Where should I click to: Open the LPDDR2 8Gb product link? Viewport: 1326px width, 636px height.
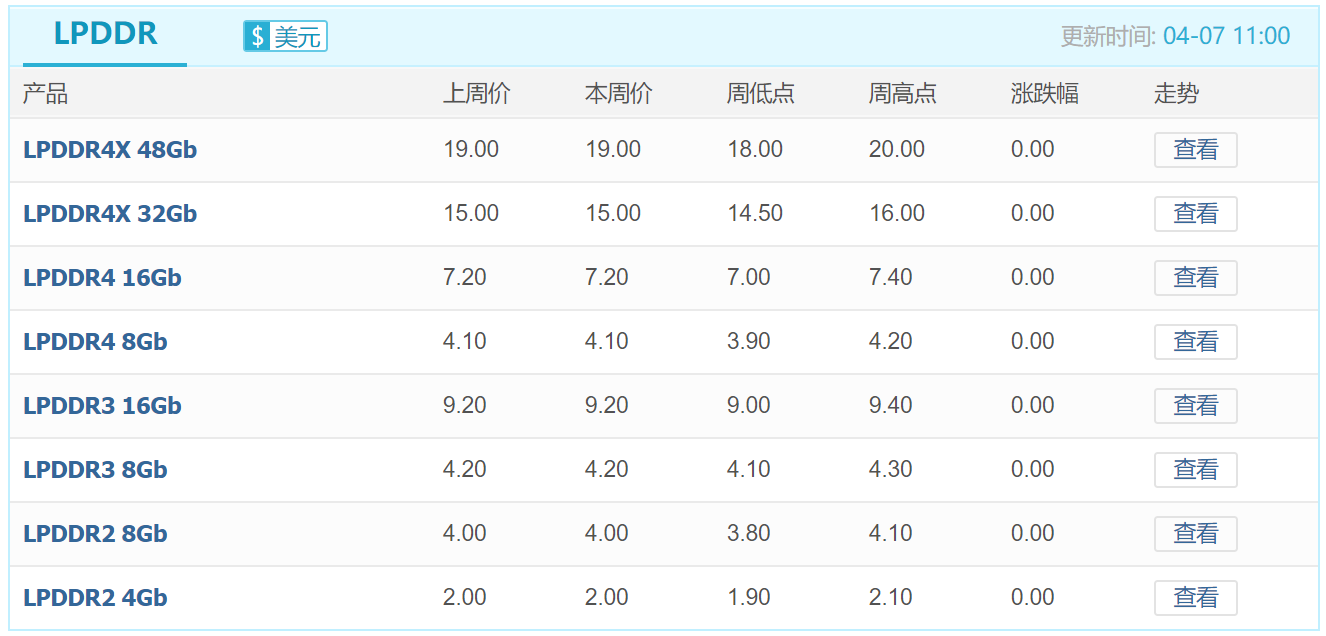(95, 534)
